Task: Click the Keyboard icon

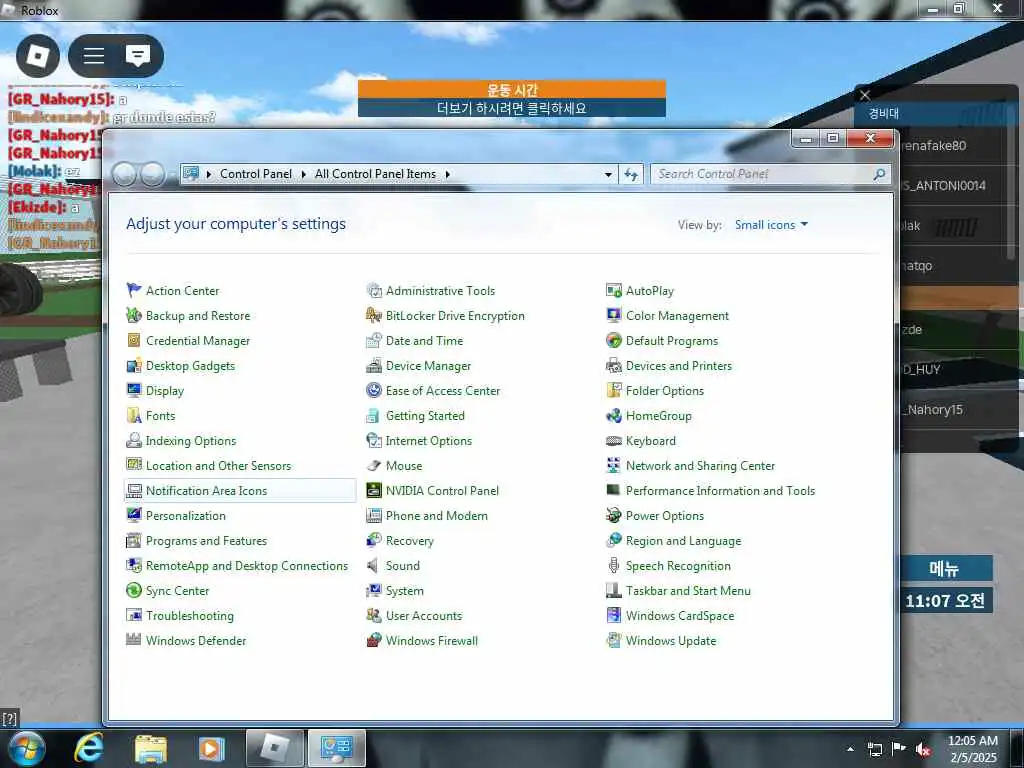Action: [614, 441]
